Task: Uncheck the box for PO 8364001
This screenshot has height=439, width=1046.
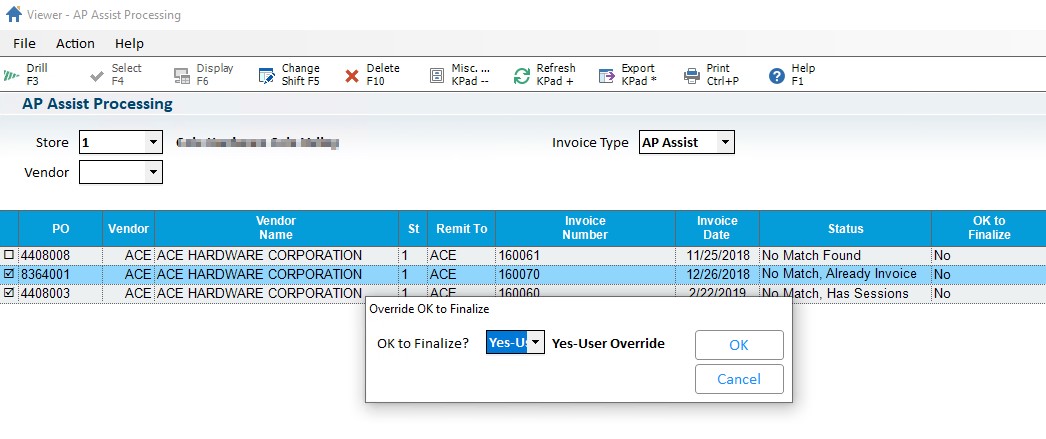Action: [9, 274]
